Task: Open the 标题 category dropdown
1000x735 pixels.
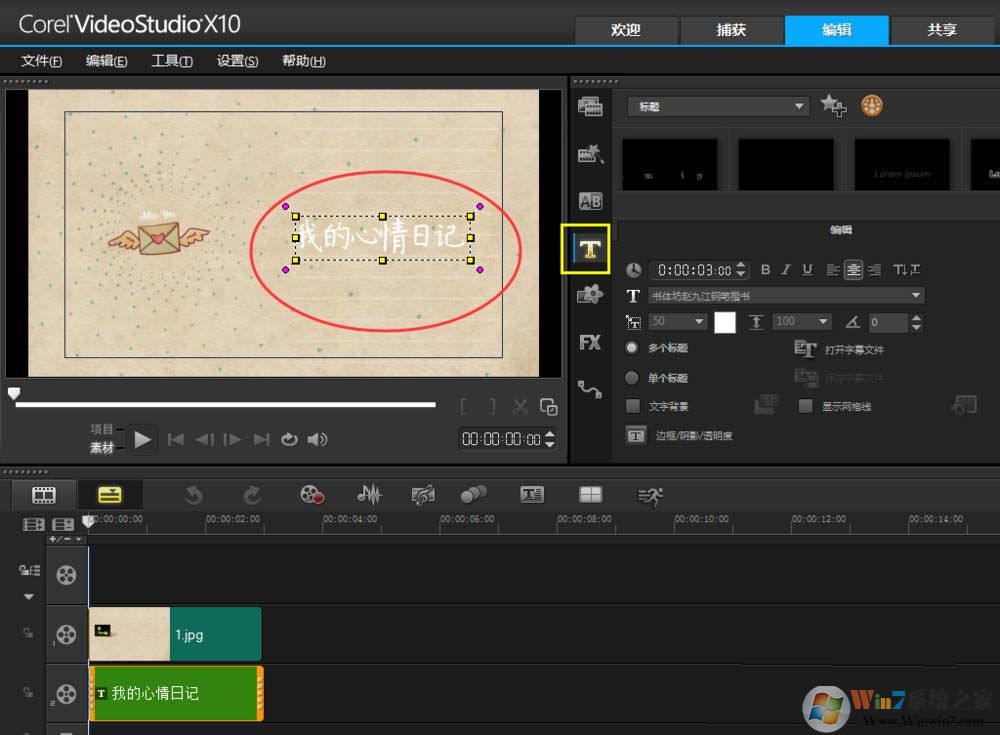Action: click(799, 106)
